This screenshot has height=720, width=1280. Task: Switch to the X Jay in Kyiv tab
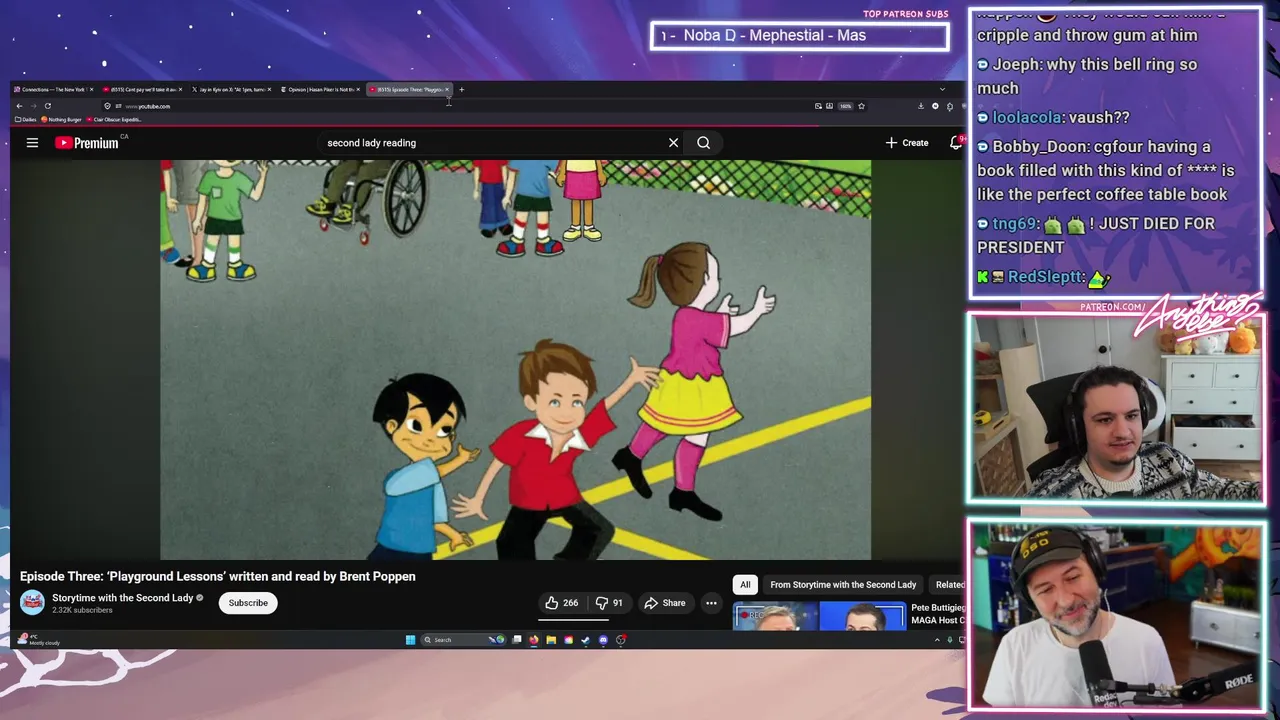click(230, 90)
